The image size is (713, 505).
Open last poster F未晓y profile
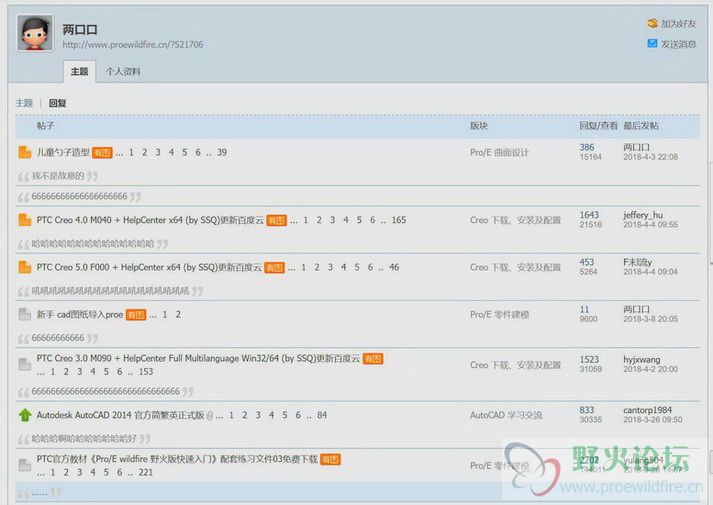(x=637, y=262)
